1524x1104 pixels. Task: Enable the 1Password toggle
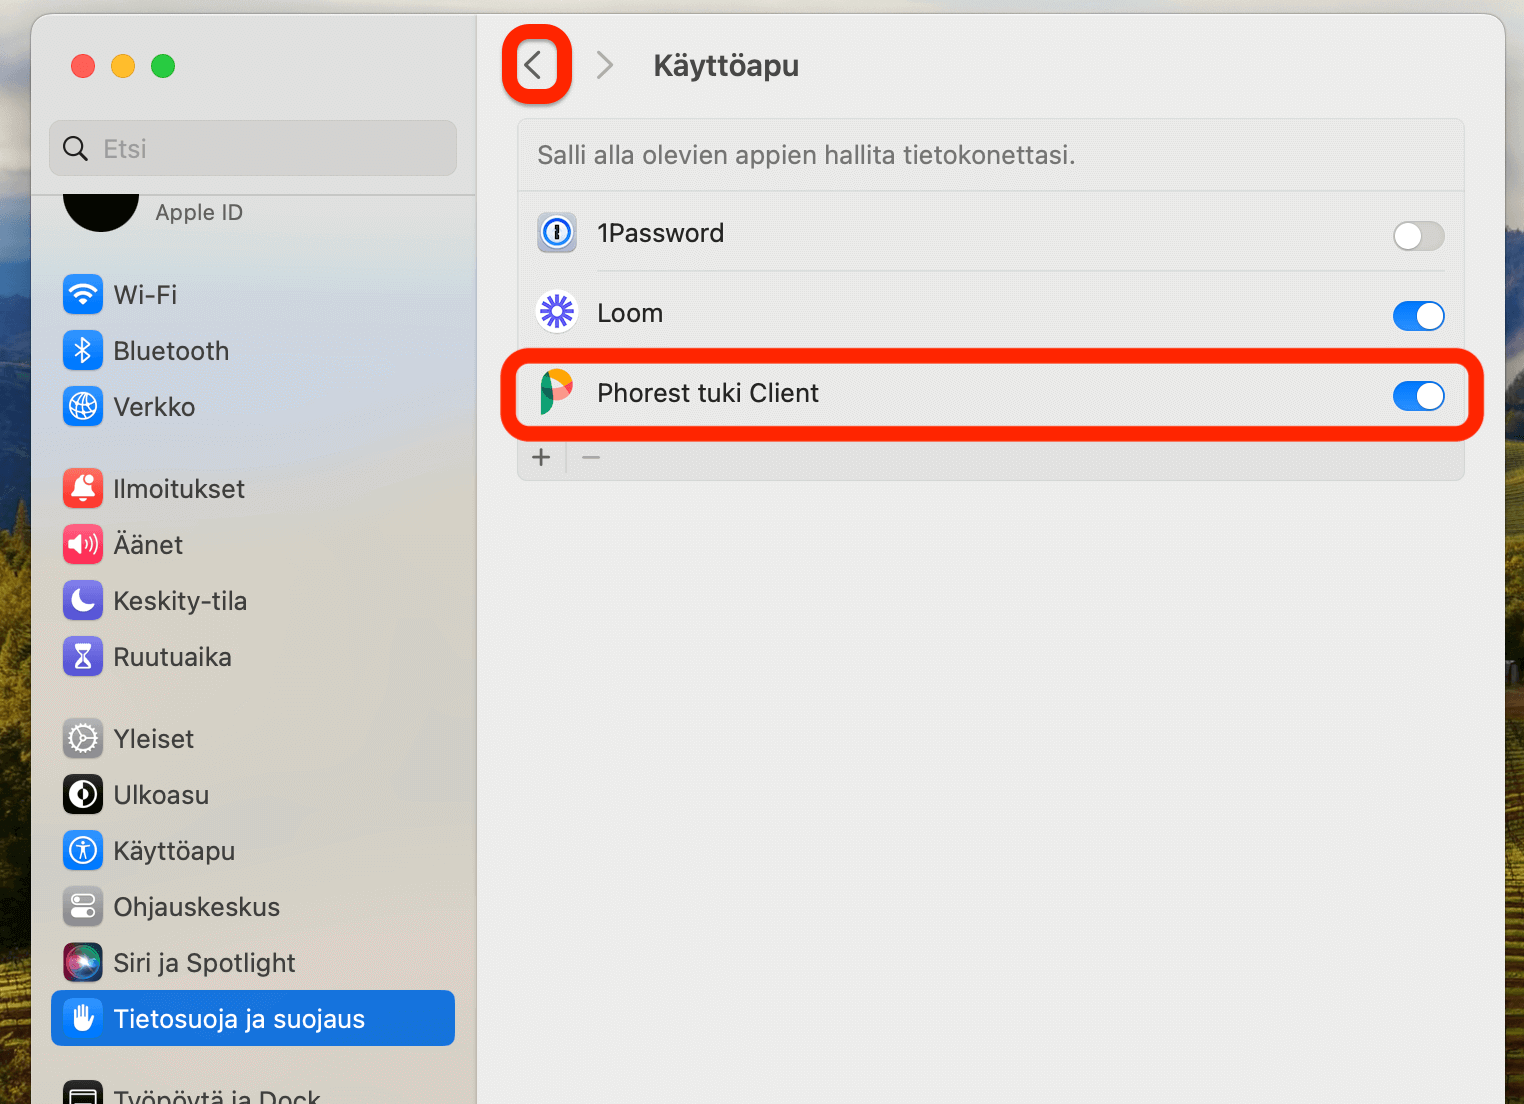pos(1418,236)
